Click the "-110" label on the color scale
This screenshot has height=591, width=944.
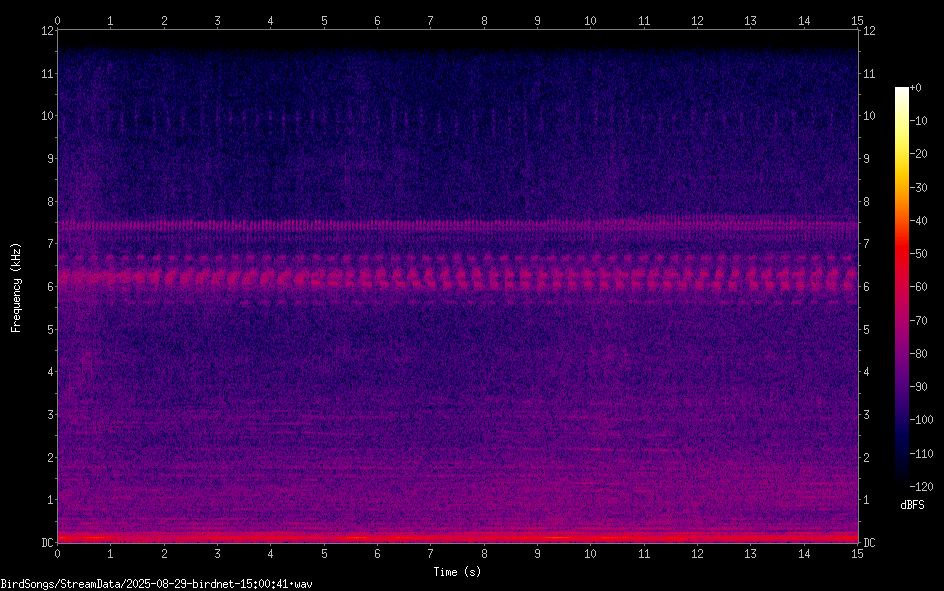(921, 454)
